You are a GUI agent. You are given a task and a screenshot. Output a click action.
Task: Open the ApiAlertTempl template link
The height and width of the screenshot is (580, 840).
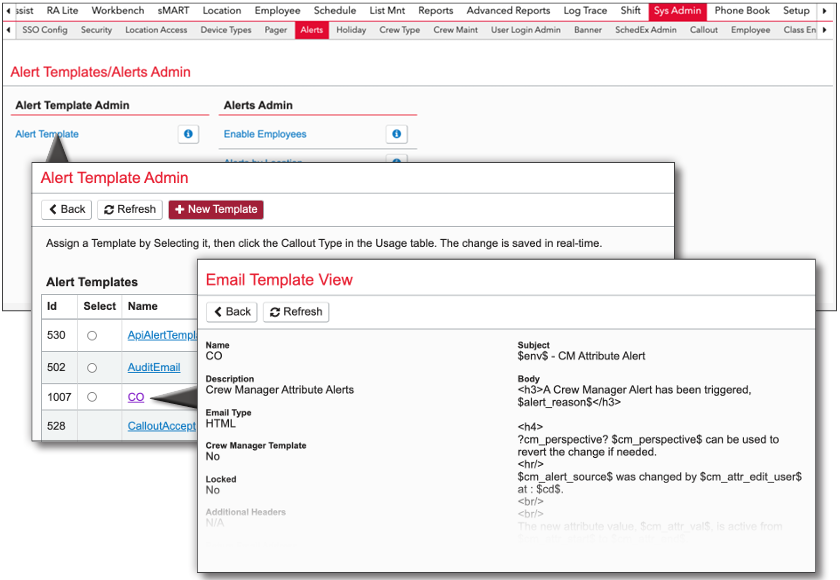(162, 335)
